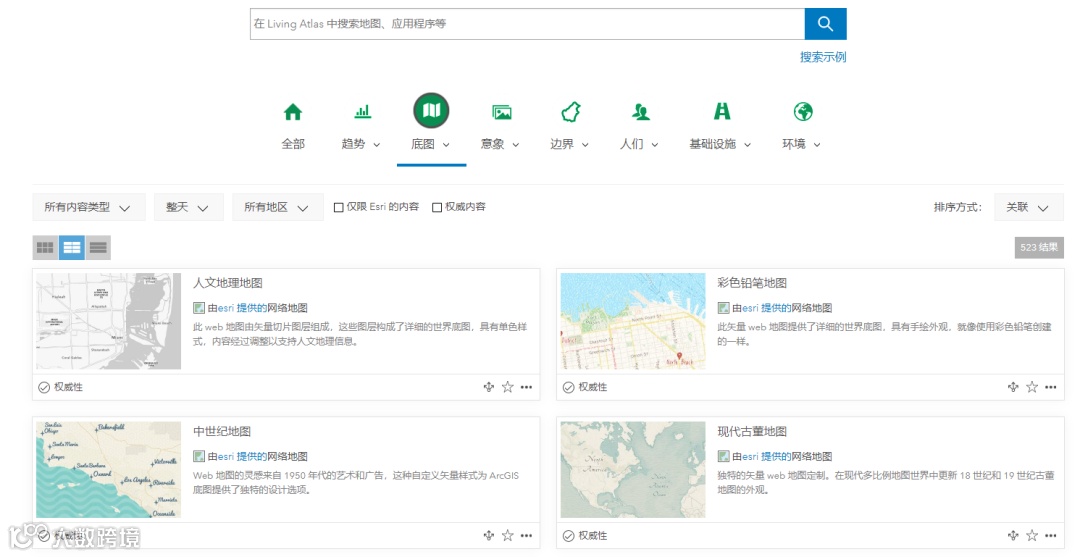Expand 人们 category chevron
The height and width of the screenshot is (557, 1080).
point(655,145)
